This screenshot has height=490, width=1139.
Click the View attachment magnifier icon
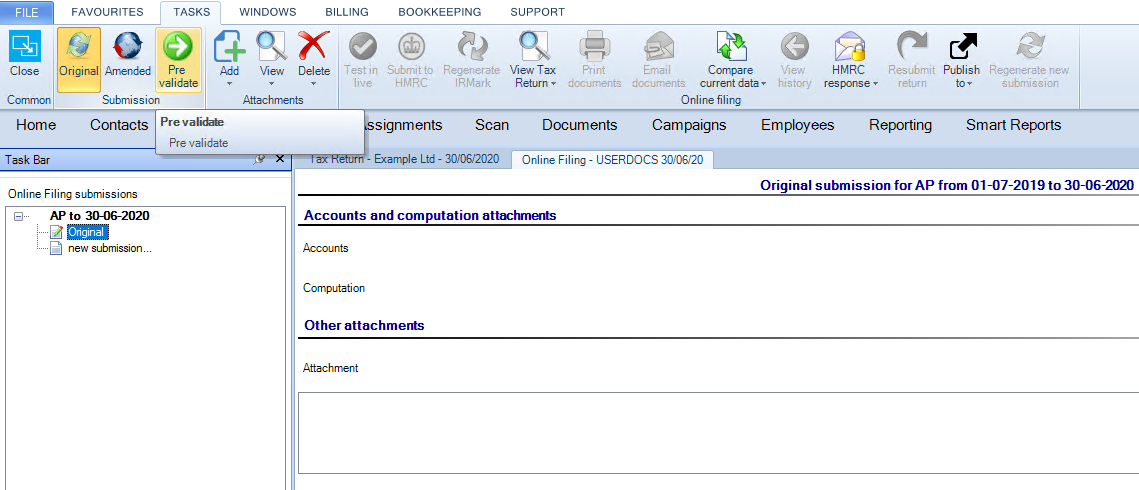[x=272, y=47]
